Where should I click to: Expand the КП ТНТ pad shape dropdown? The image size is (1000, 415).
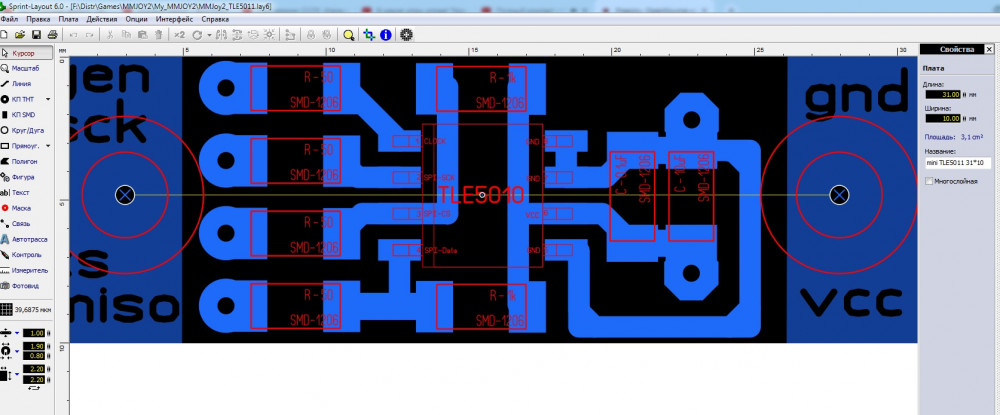[x=48, y=99]
